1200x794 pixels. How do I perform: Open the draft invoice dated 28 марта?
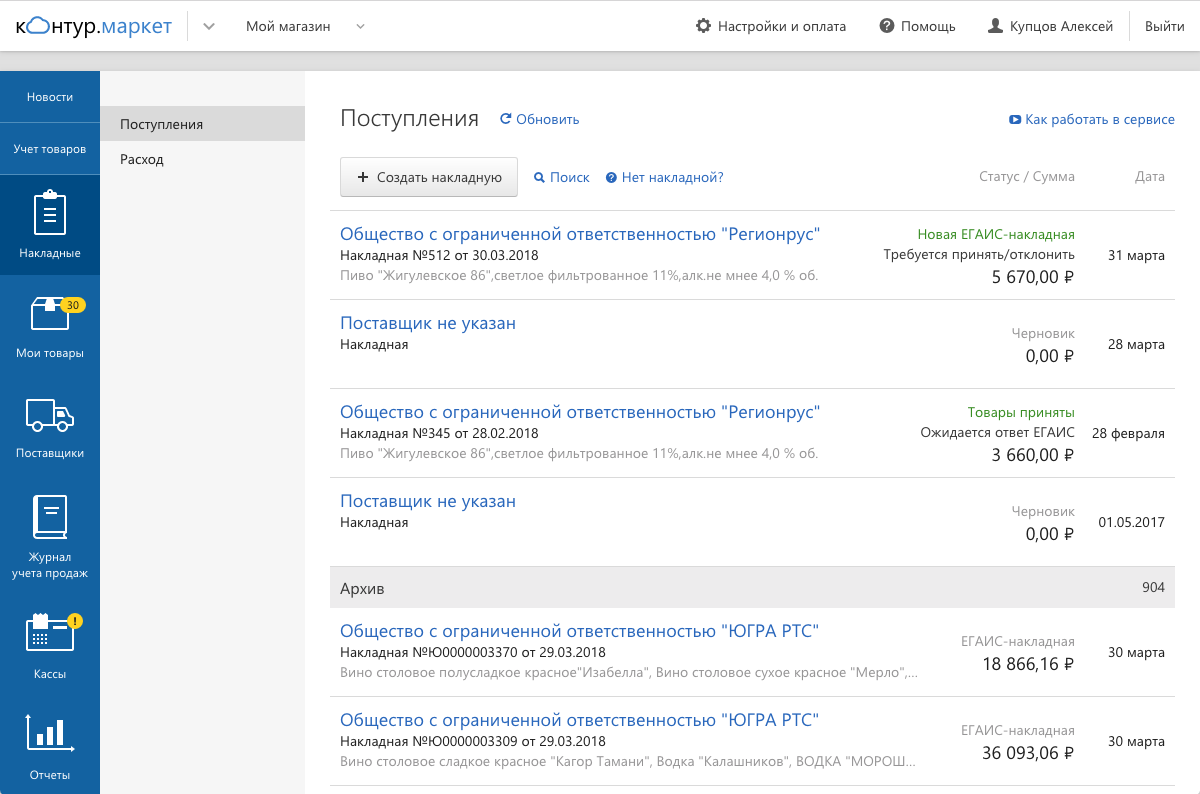tap(428, 323)
